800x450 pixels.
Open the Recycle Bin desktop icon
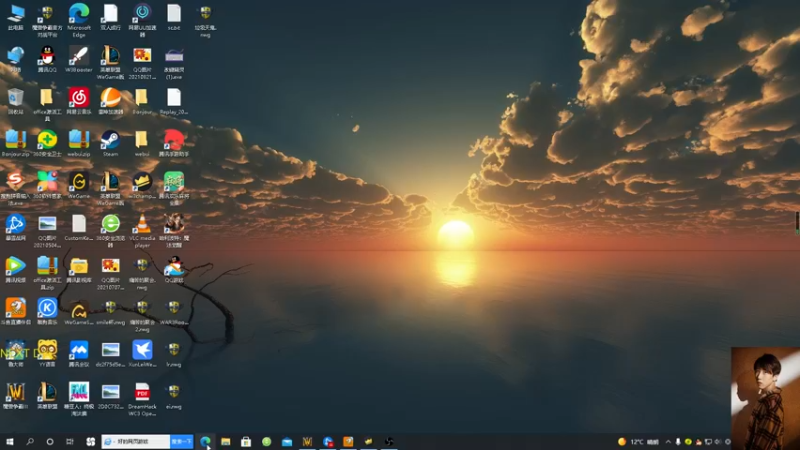15,101
